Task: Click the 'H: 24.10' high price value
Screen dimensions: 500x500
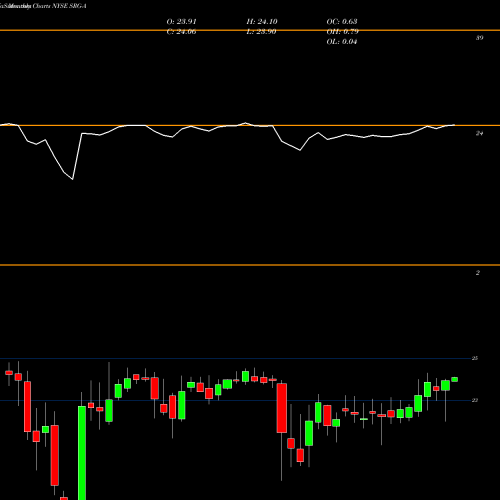Action: [x=262, y=22]
